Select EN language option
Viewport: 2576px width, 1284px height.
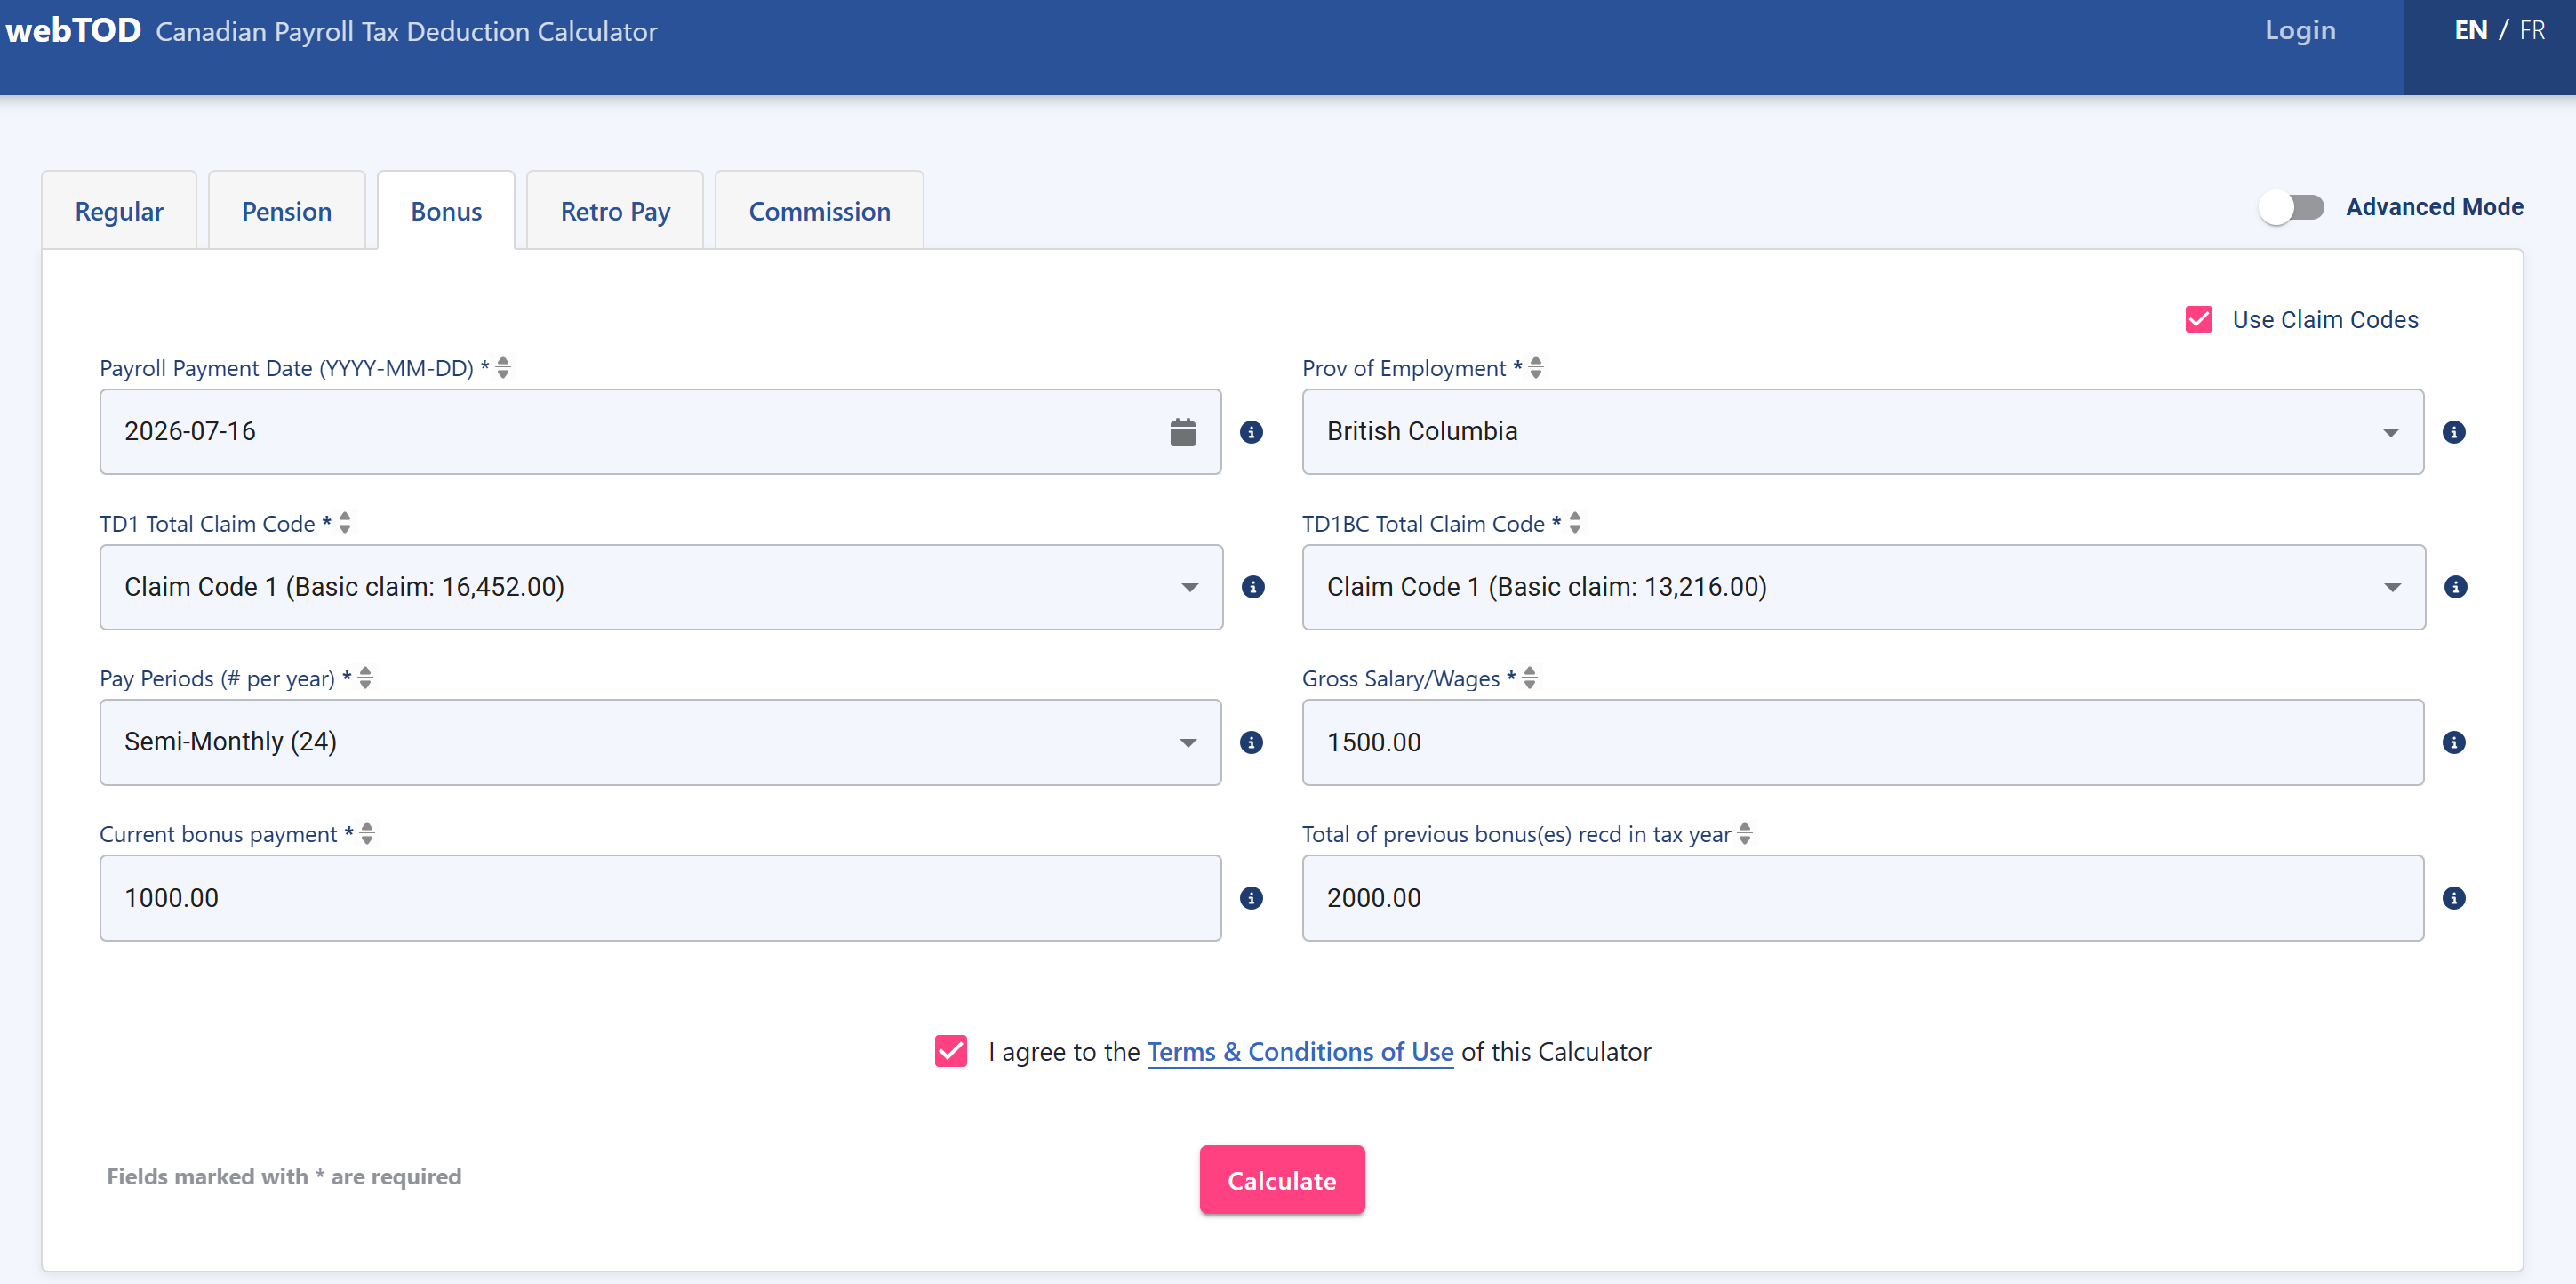tap(2471, 31)
